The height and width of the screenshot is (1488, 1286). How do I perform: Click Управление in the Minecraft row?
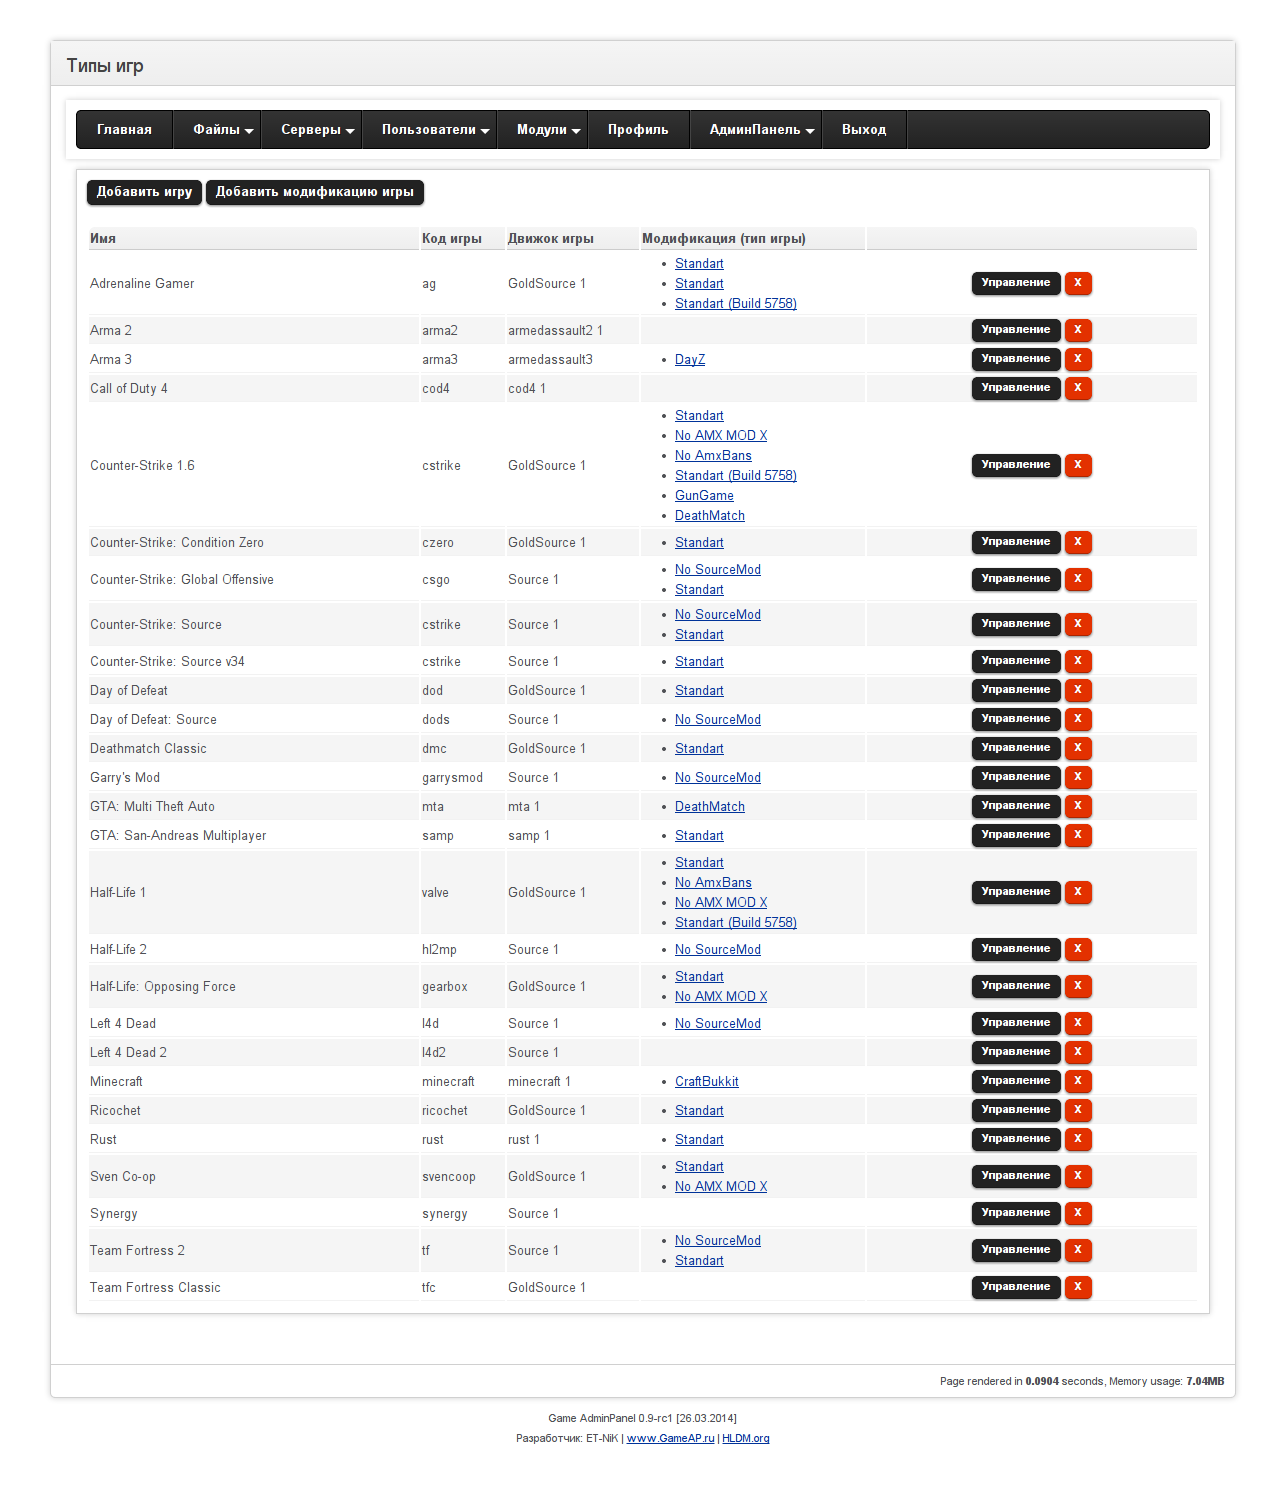point(1016,1081)
